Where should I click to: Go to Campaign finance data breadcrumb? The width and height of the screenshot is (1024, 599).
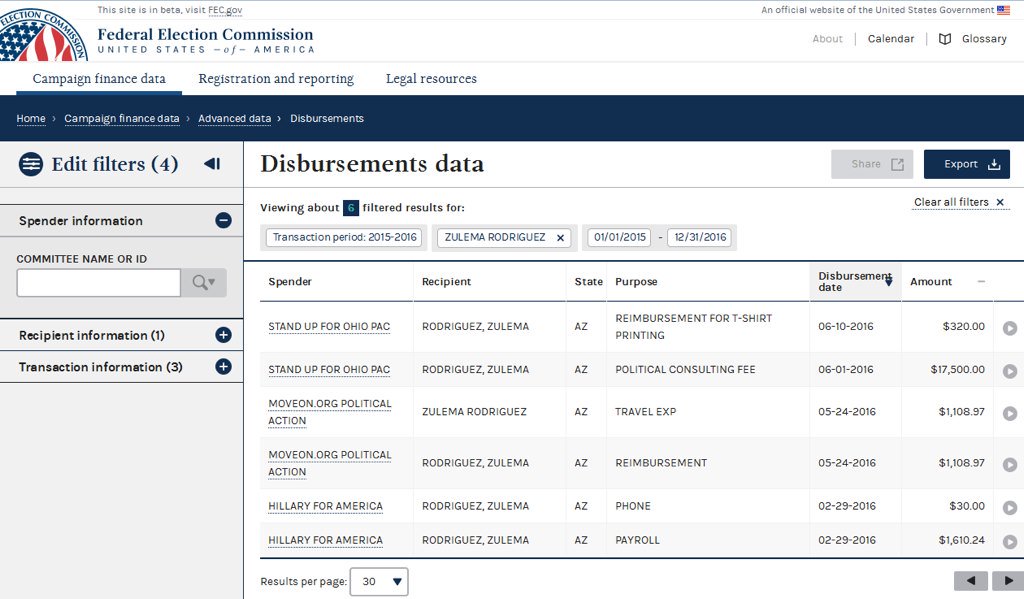tap(121, 119)
